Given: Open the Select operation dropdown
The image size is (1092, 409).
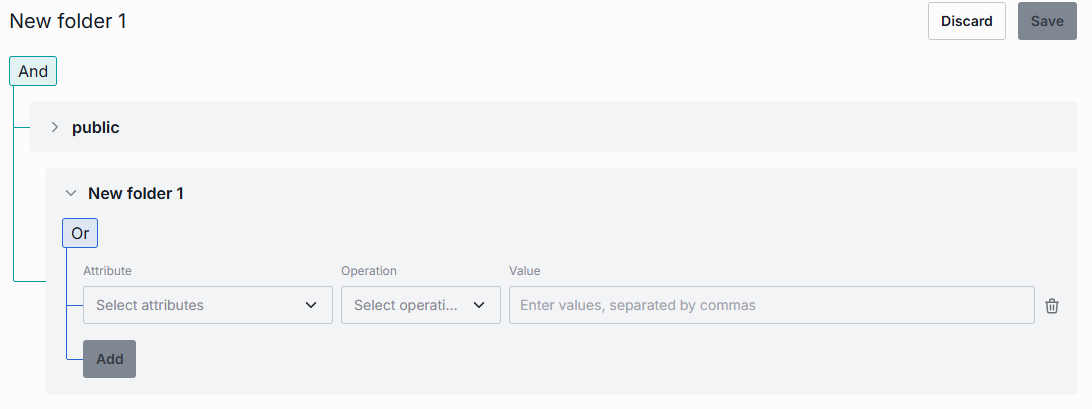Looking at the screenshot, I should 421,305.
